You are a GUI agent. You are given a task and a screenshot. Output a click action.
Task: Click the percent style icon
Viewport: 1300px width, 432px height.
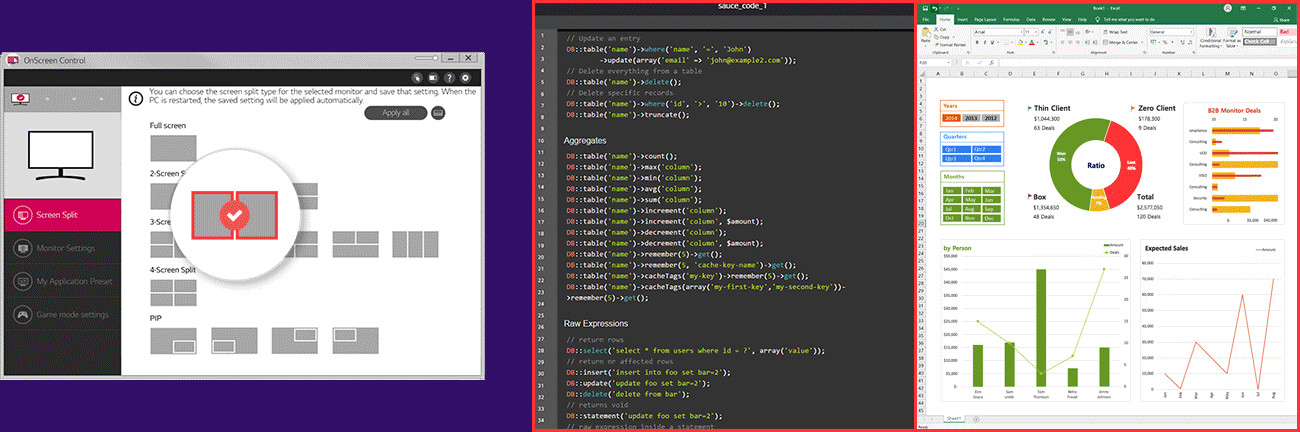(1165, 42)
